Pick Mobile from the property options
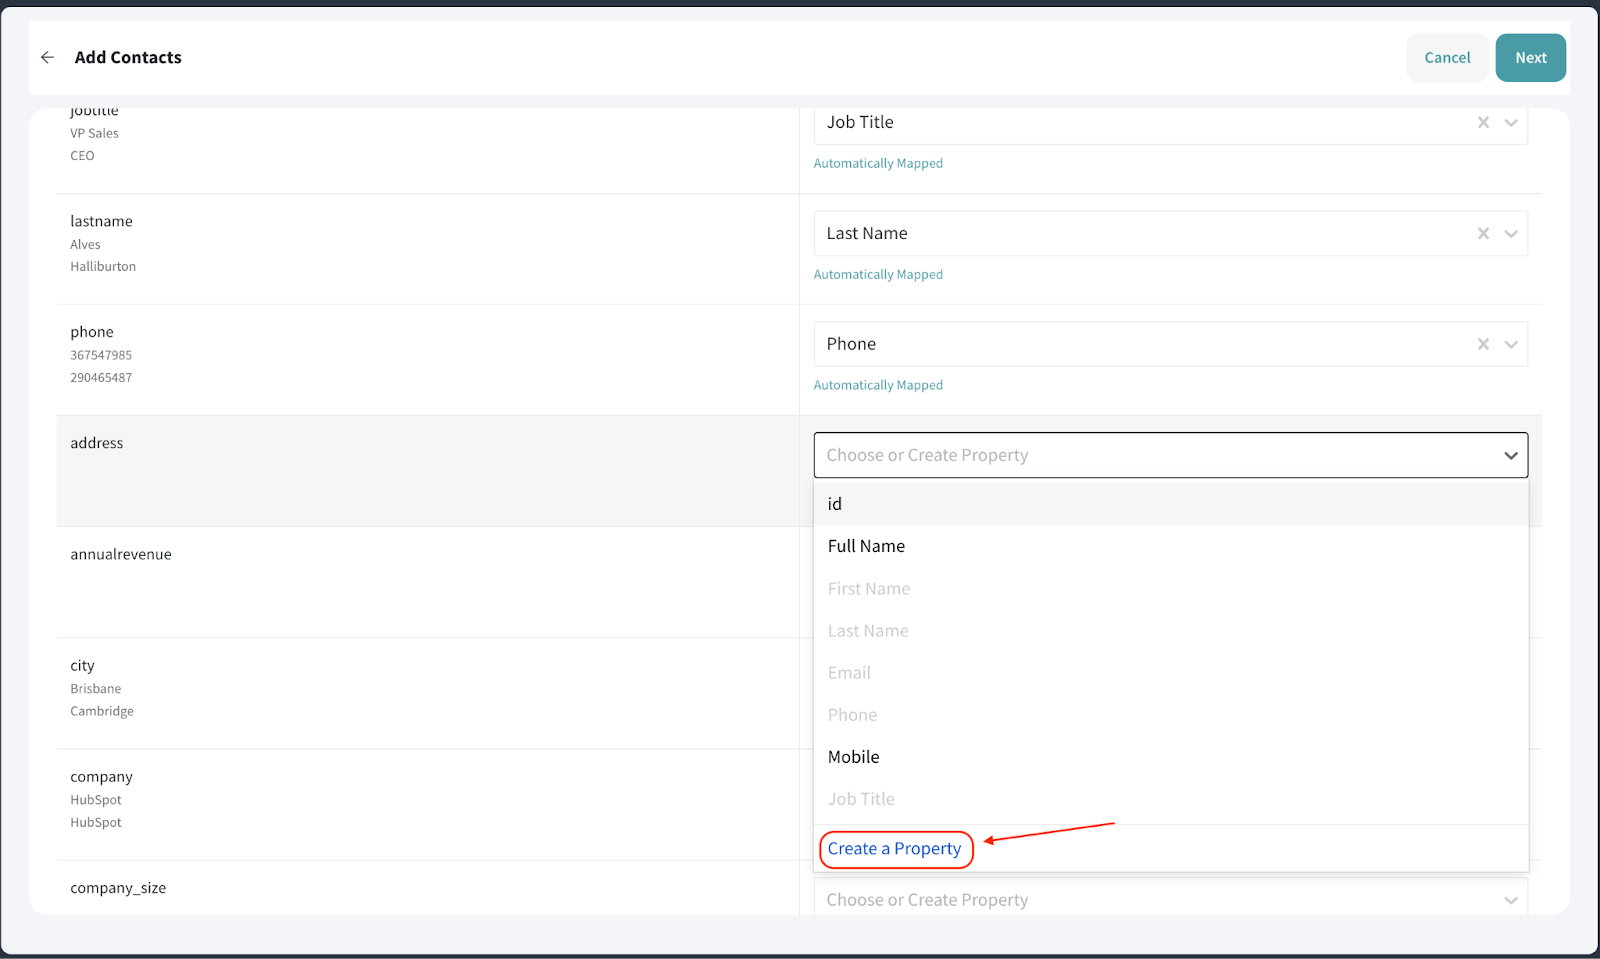Image resolution: width=1600 pixels, height=959 pixels. pos(853,757)
